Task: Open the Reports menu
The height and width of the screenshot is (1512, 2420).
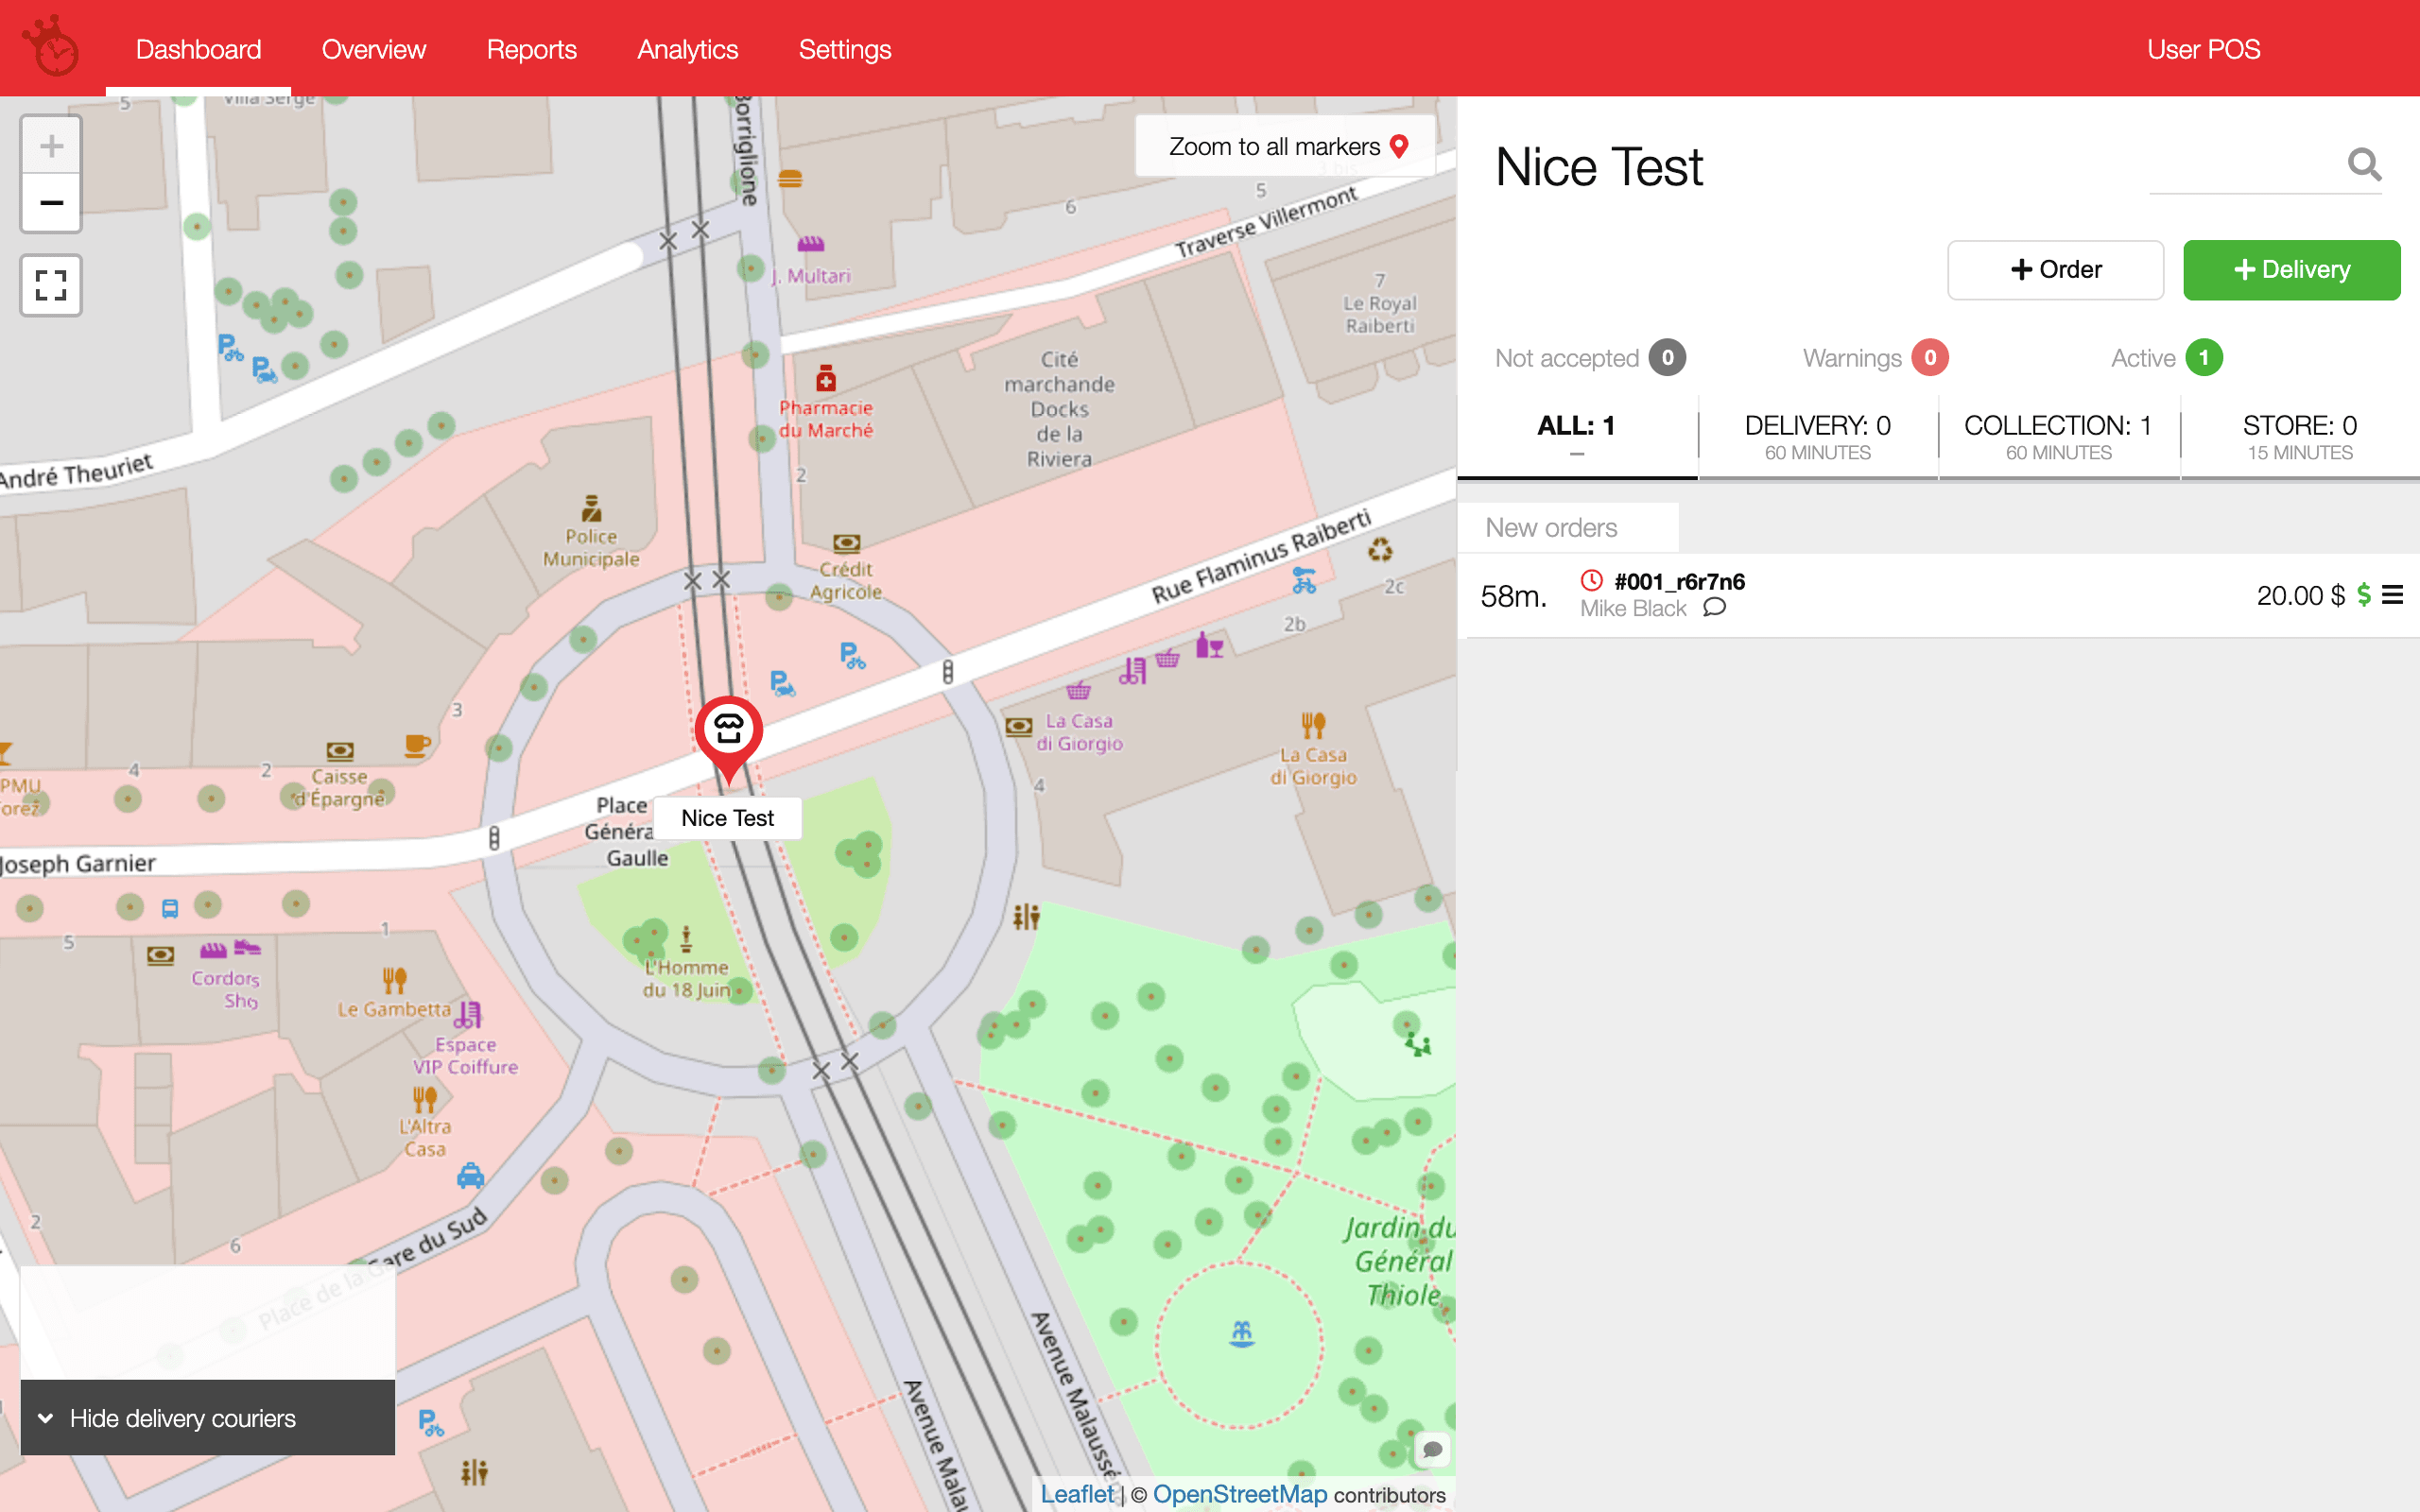Action: pos(531,49)
